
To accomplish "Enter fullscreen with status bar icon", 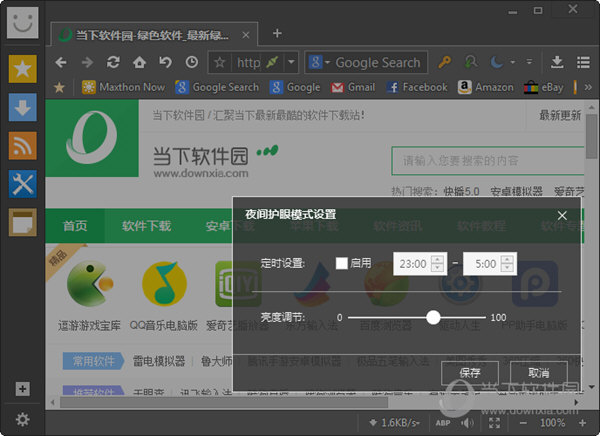I will (x=494, y=423).
